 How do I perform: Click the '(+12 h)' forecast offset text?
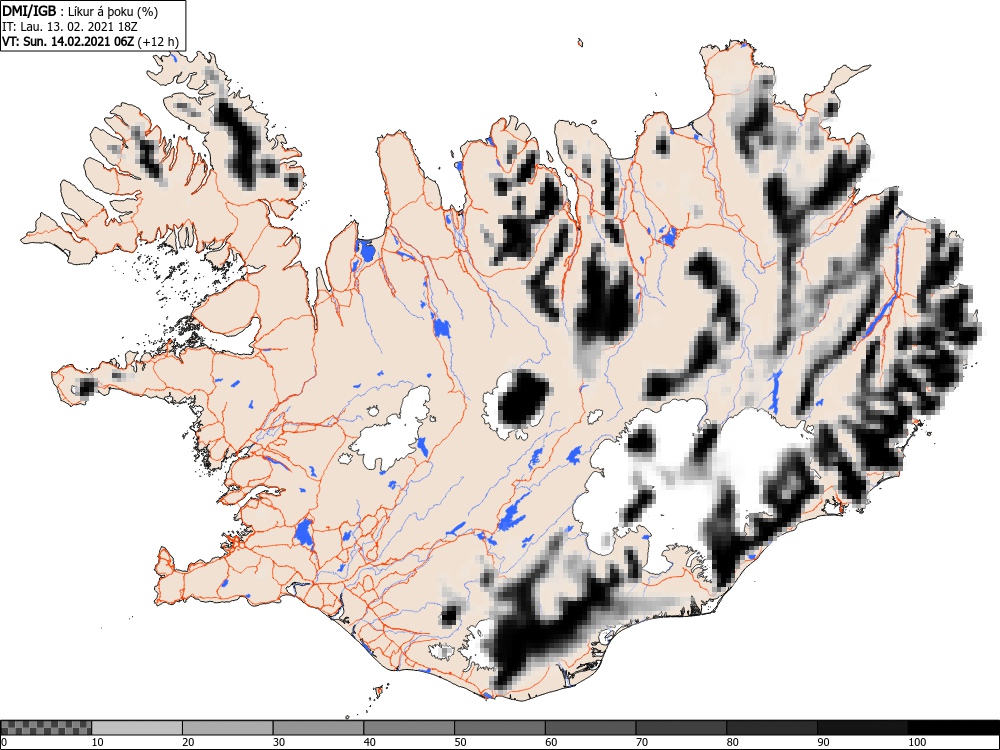158,42
